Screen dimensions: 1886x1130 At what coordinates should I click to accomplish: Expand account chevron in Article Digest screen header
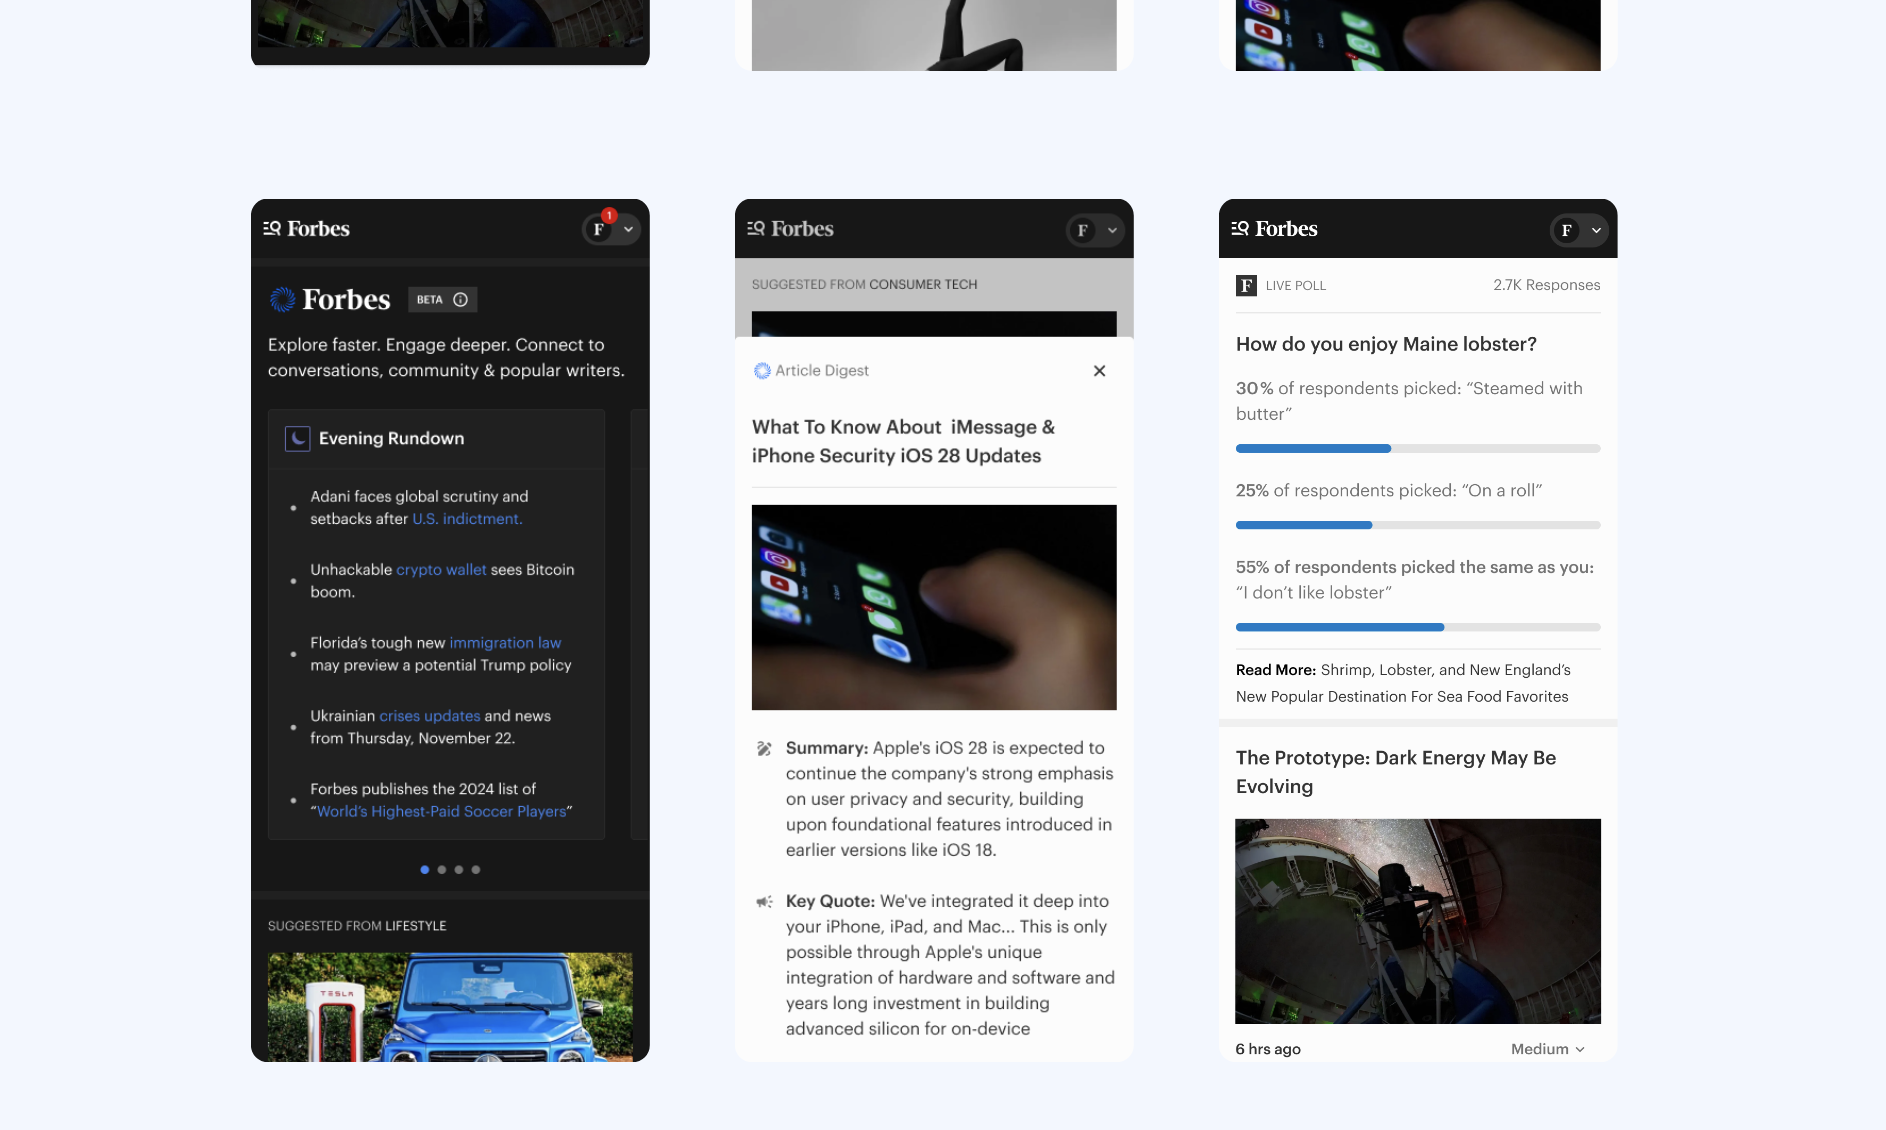[x=1112, y=230]
